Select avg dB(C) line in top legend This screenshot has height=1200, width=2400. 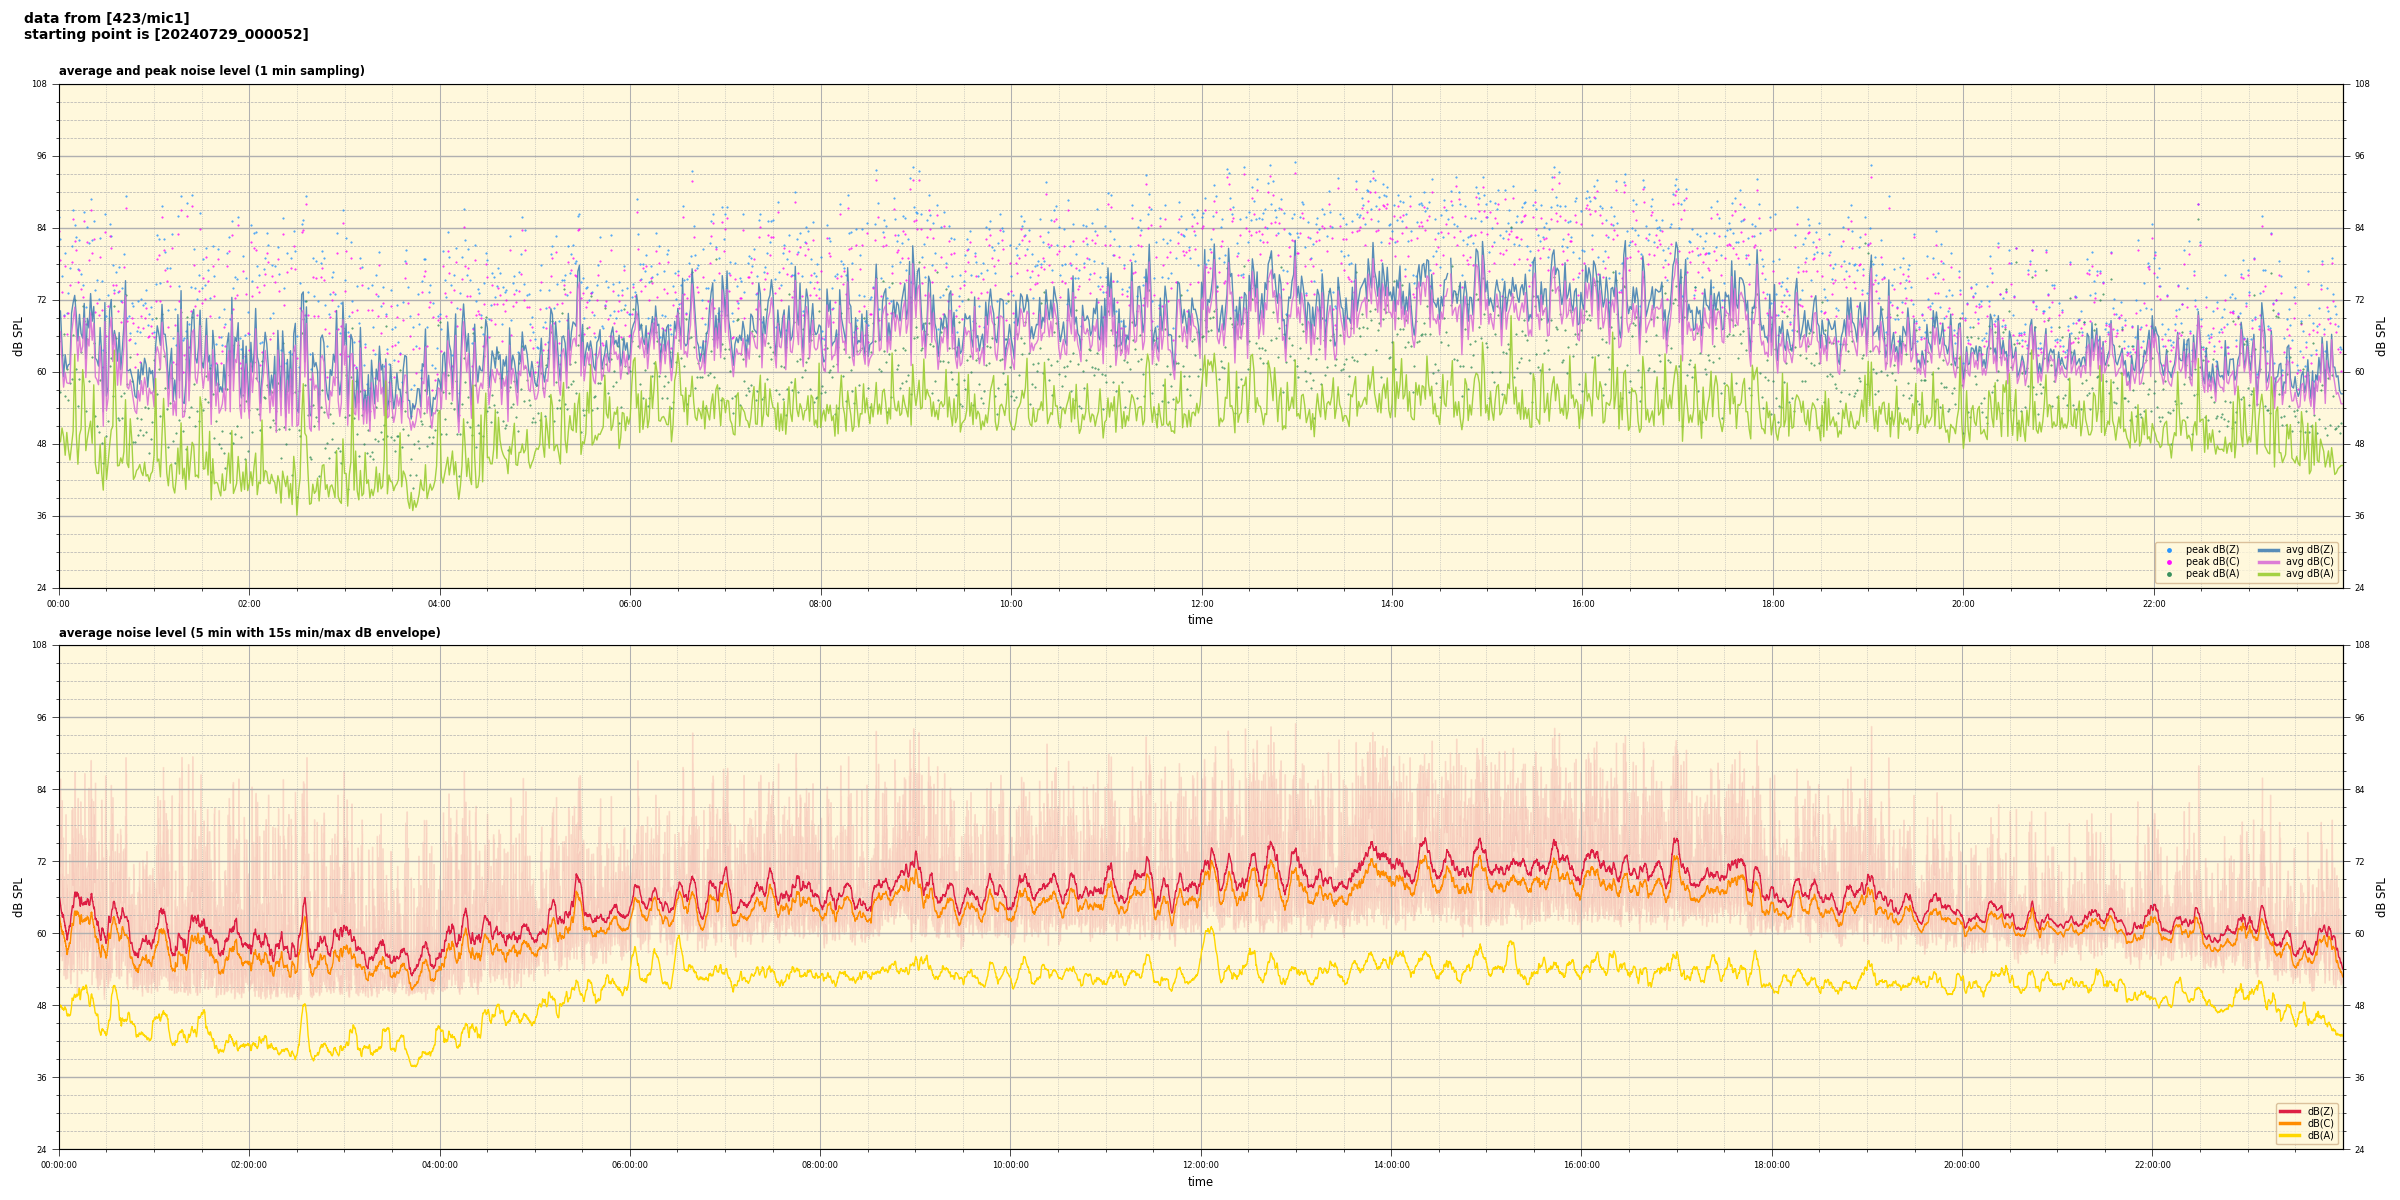pyautogui.click(x=2269, y=562)
